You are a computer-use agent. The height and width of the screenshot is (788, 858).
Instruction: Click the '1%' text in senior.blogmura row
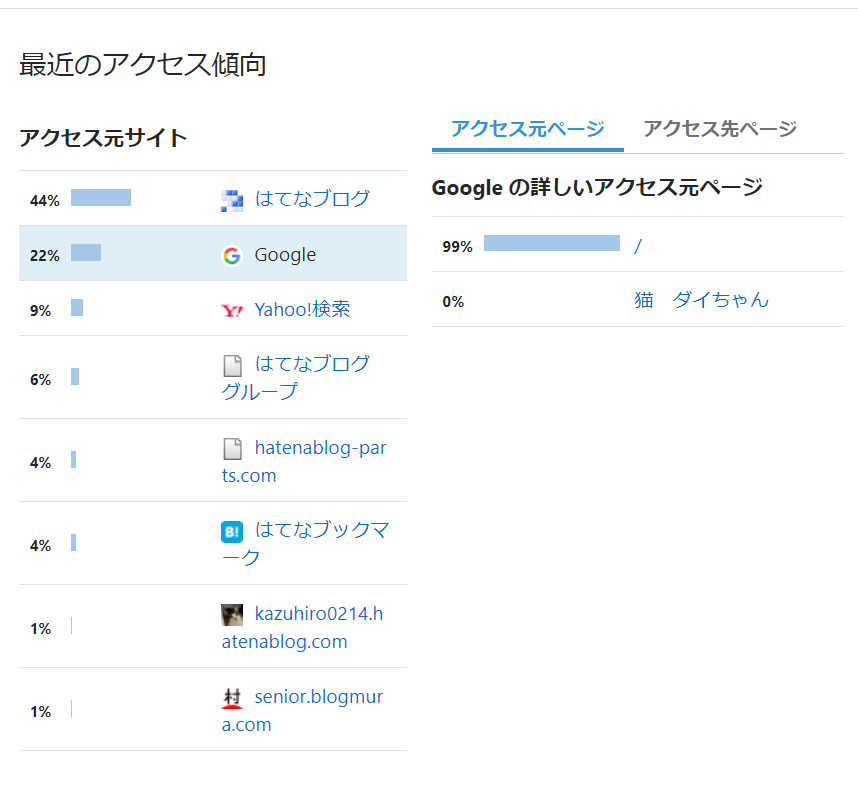[x=40, y=712]
